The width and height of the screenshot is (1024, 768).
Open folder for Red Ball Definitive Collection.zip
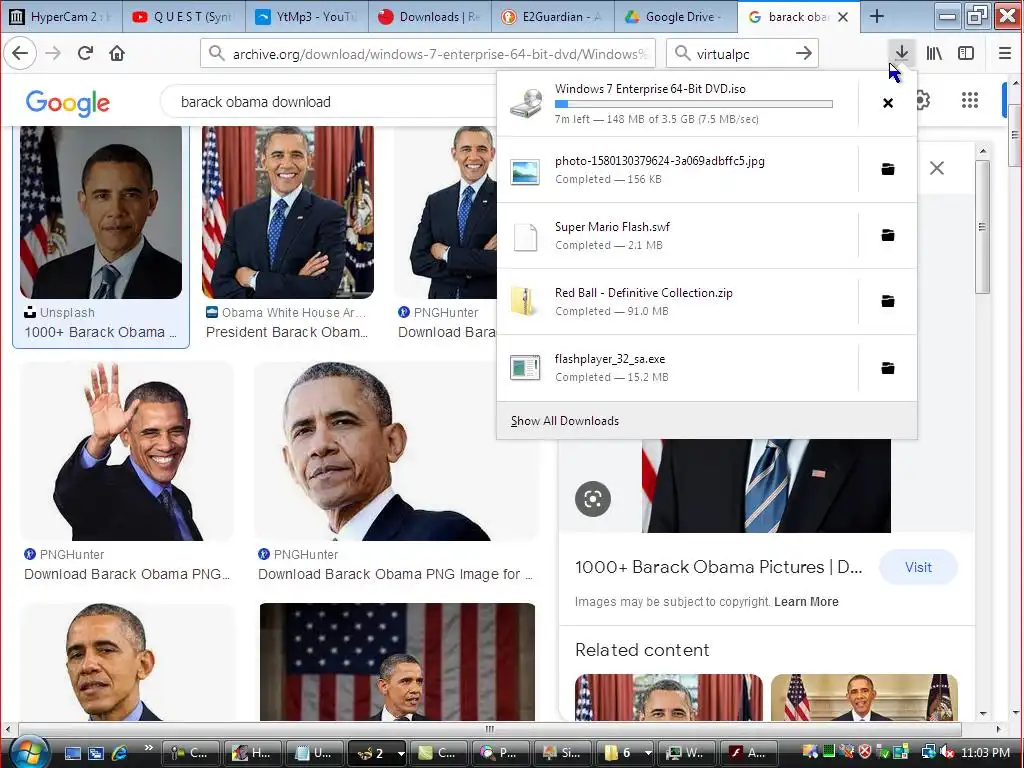point(888,301)
